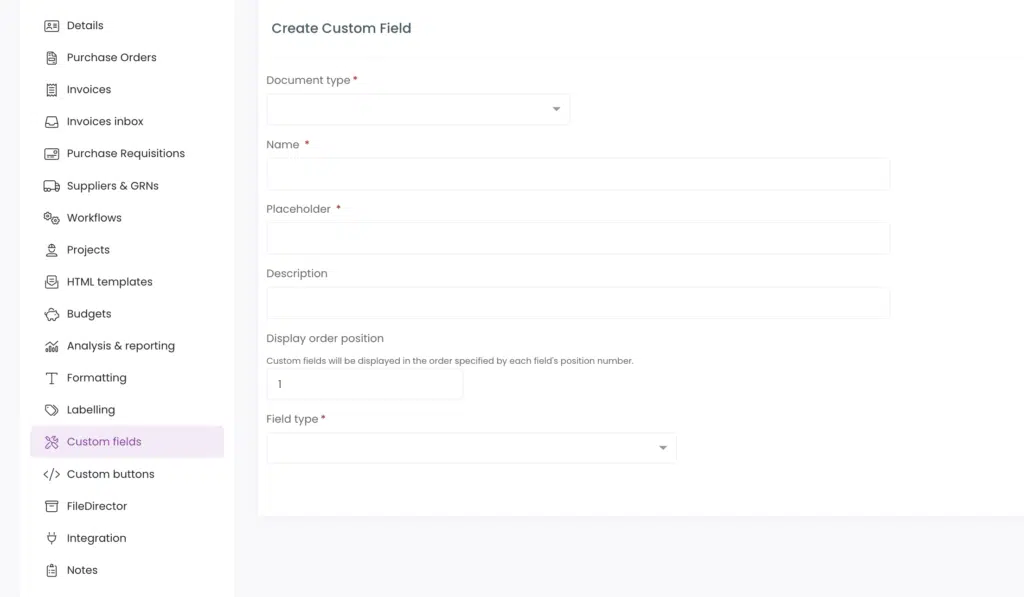Click the Labelling tag icon

[52, 410]
